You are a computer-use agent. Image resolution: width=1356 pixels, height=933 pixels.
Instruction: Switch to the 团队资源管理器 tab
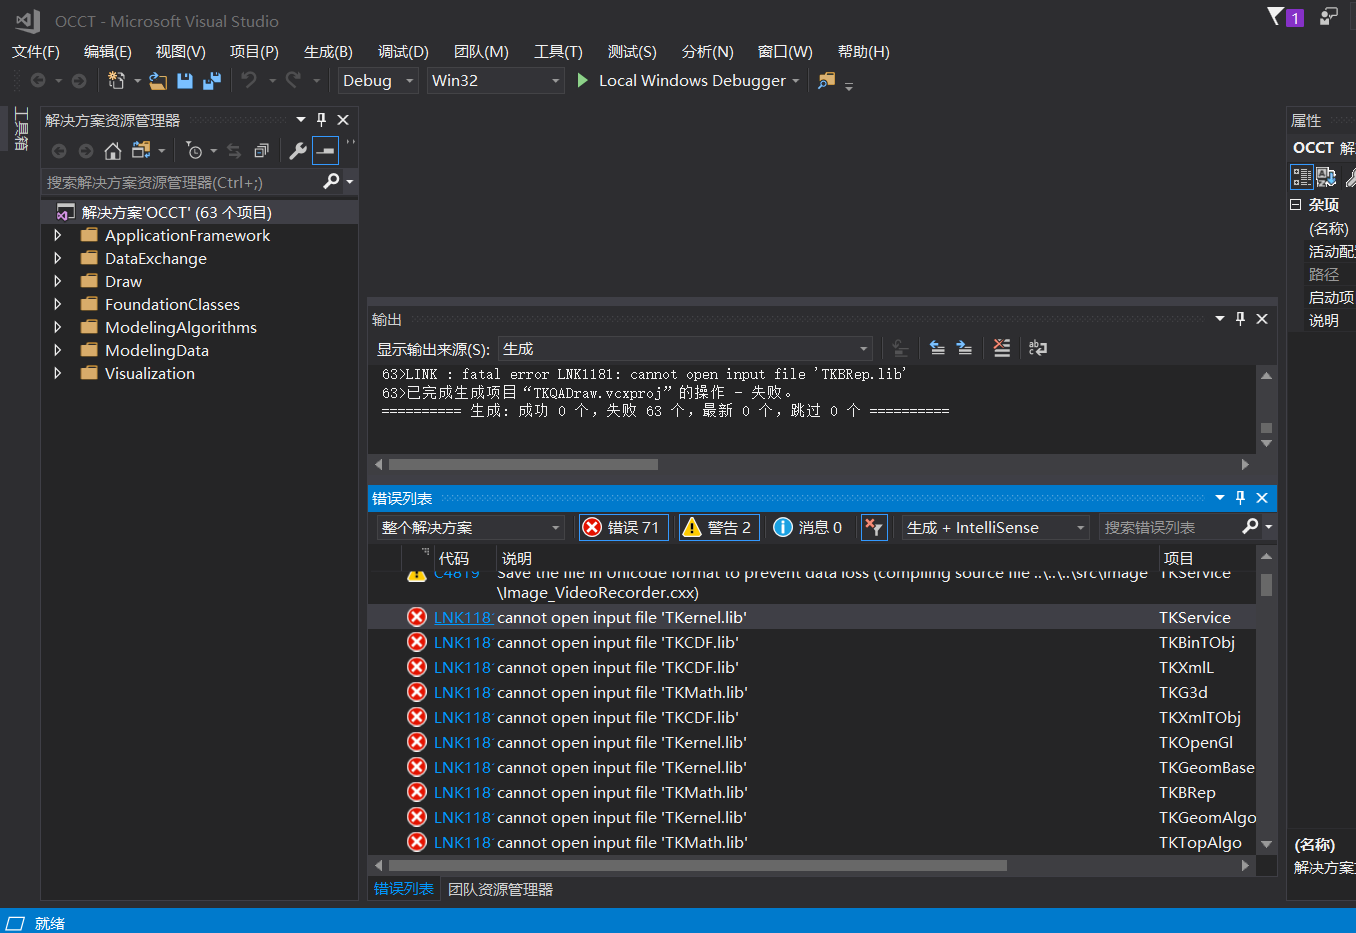coord(500,889)
